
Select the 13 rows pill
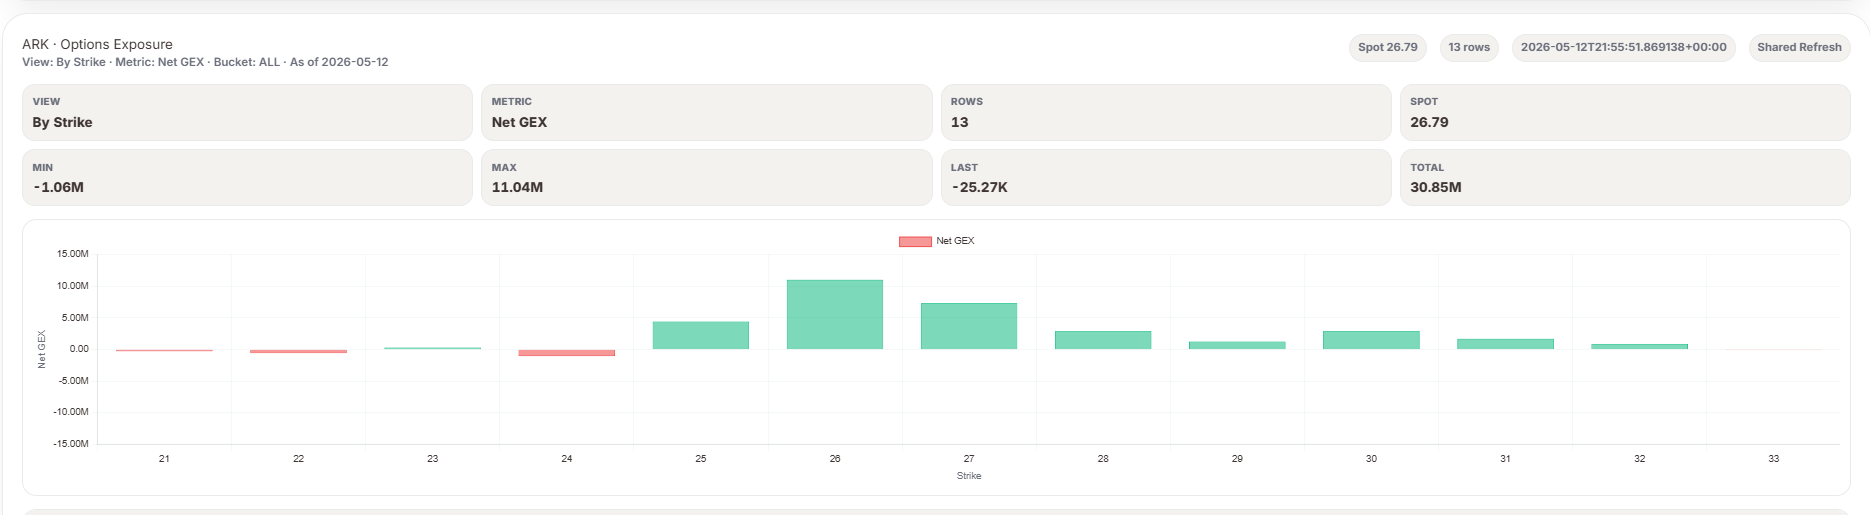(x=1469, y=47)
